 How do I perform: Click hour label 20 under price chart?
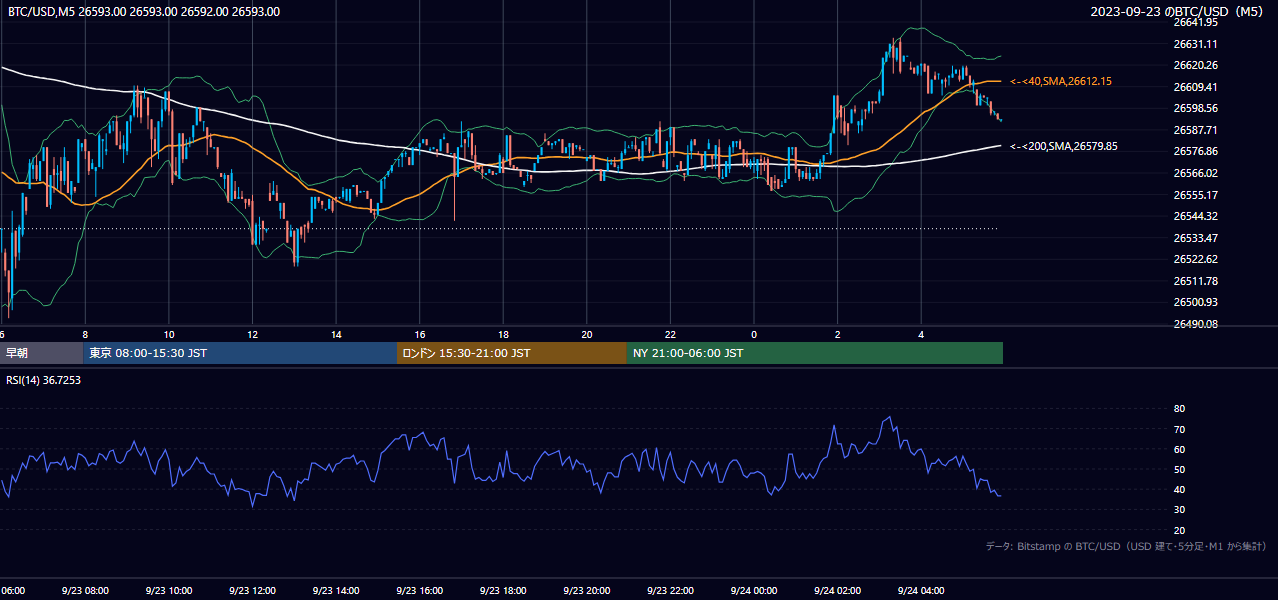[x=587, y=335]
